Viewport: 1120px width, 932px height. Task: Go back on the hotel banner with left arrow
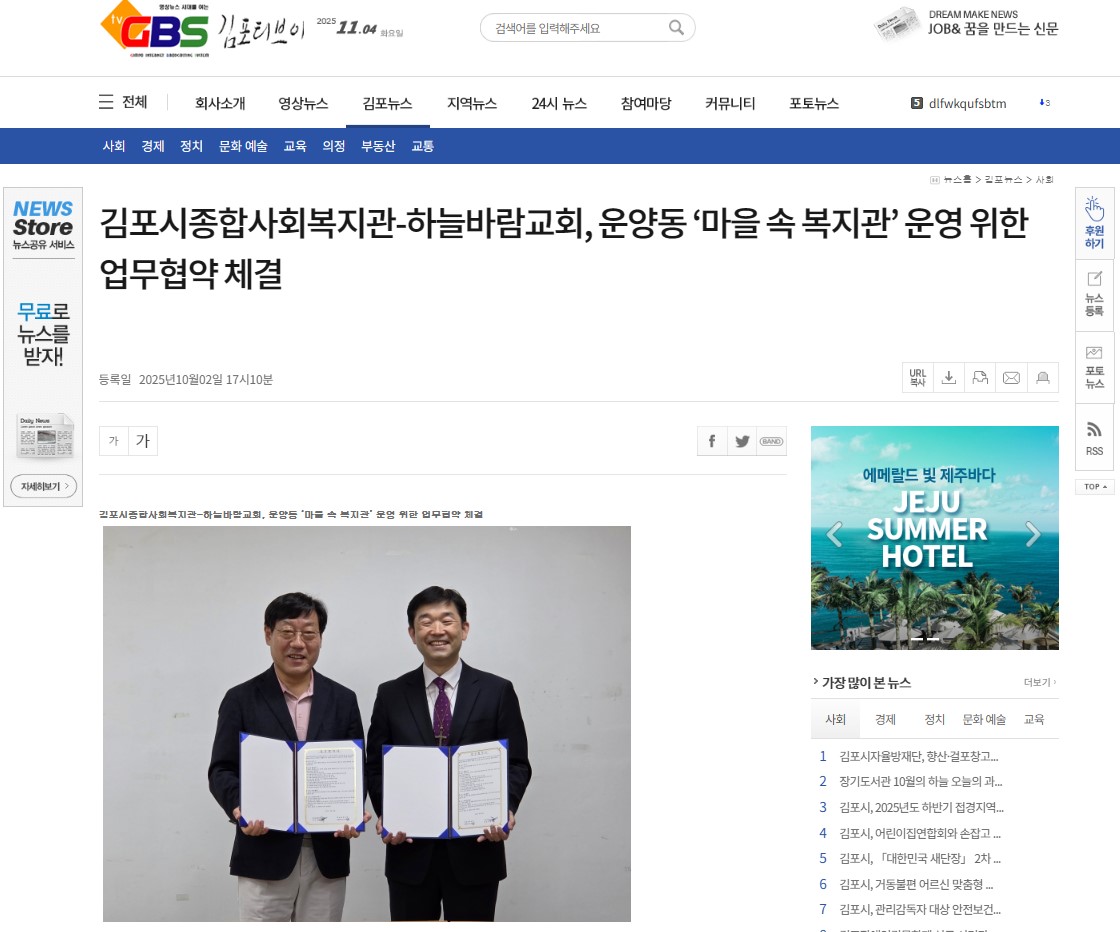pyautogui.click(x=834, y=533)
